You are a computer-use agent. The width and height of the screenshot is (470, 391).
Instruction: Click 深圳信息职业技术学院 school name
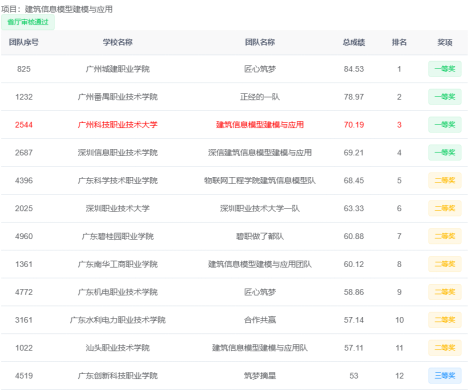(117, 153)
